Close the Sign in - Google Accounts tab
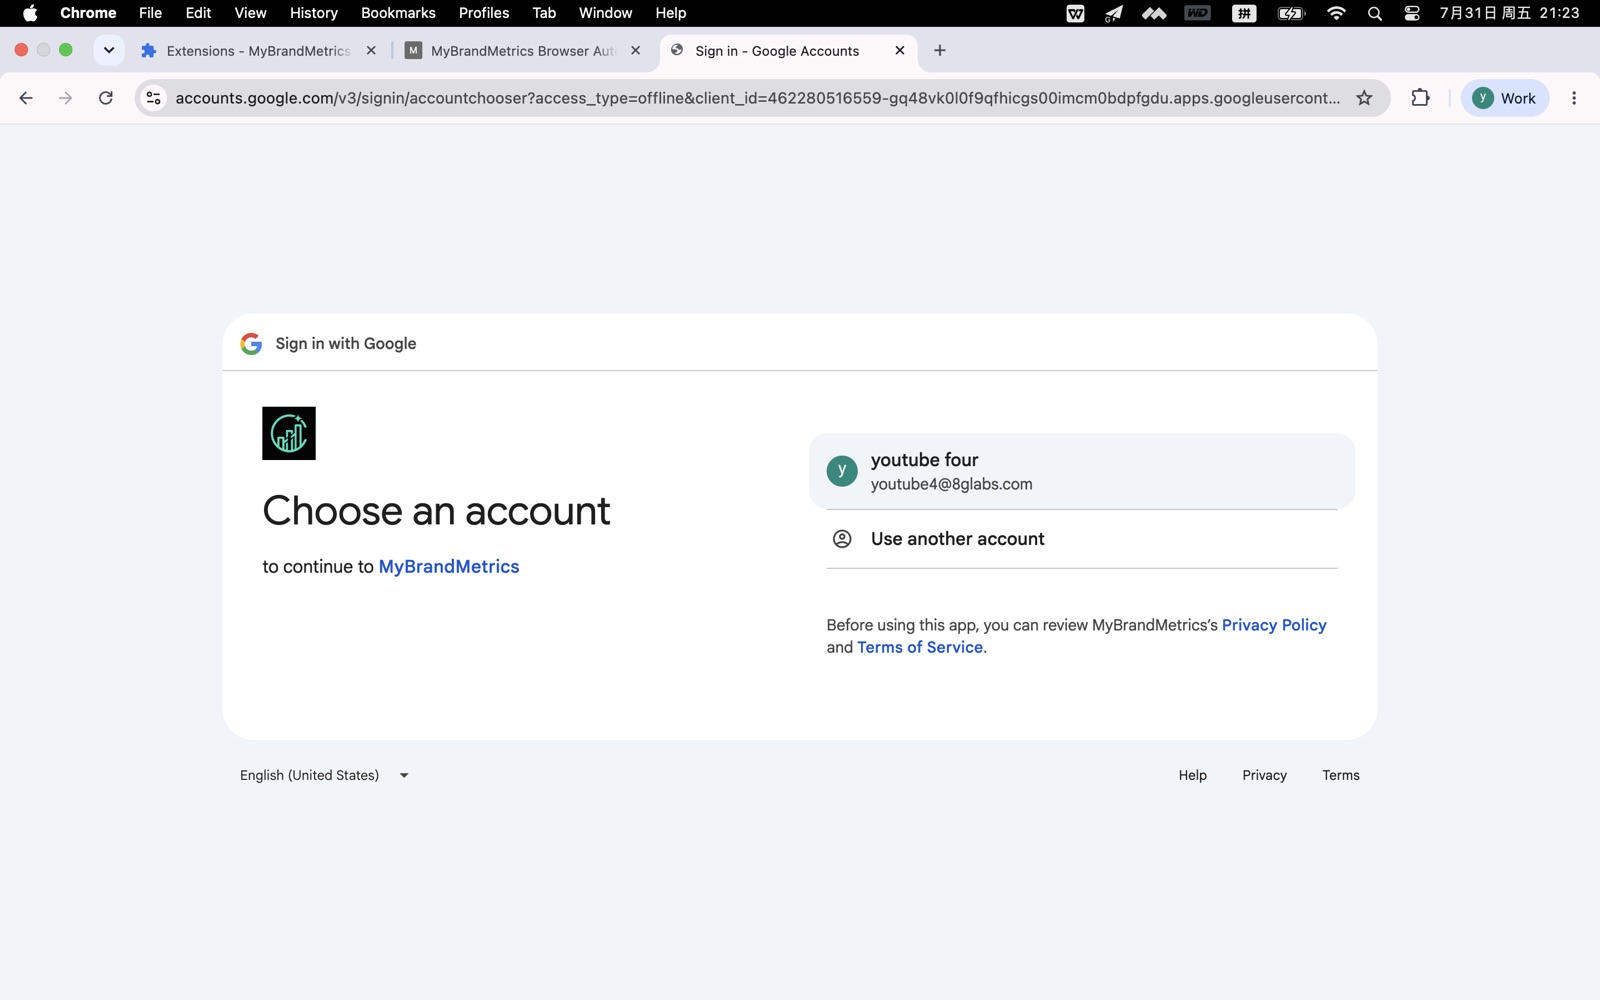This screenshot has height=1000, width=1600. [900, 51]
